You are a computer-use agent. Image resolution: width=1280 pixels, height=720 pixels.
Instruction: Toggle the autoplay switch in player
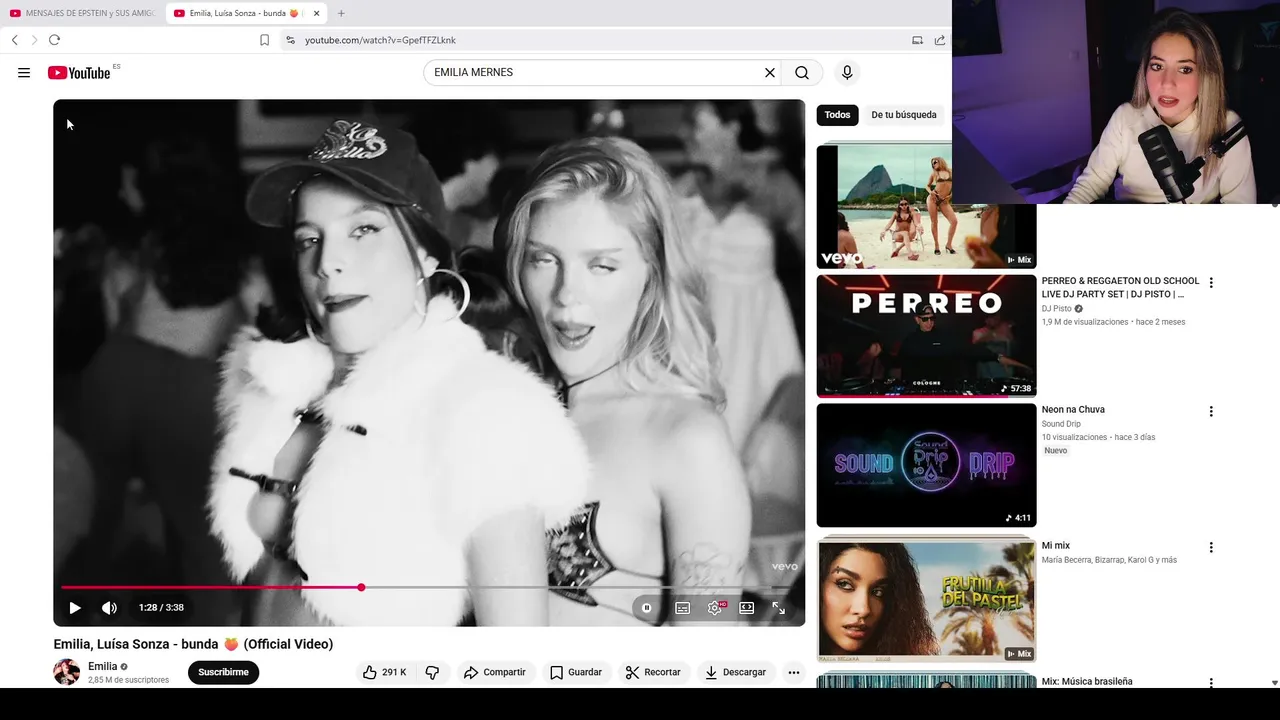pos(647,608)
